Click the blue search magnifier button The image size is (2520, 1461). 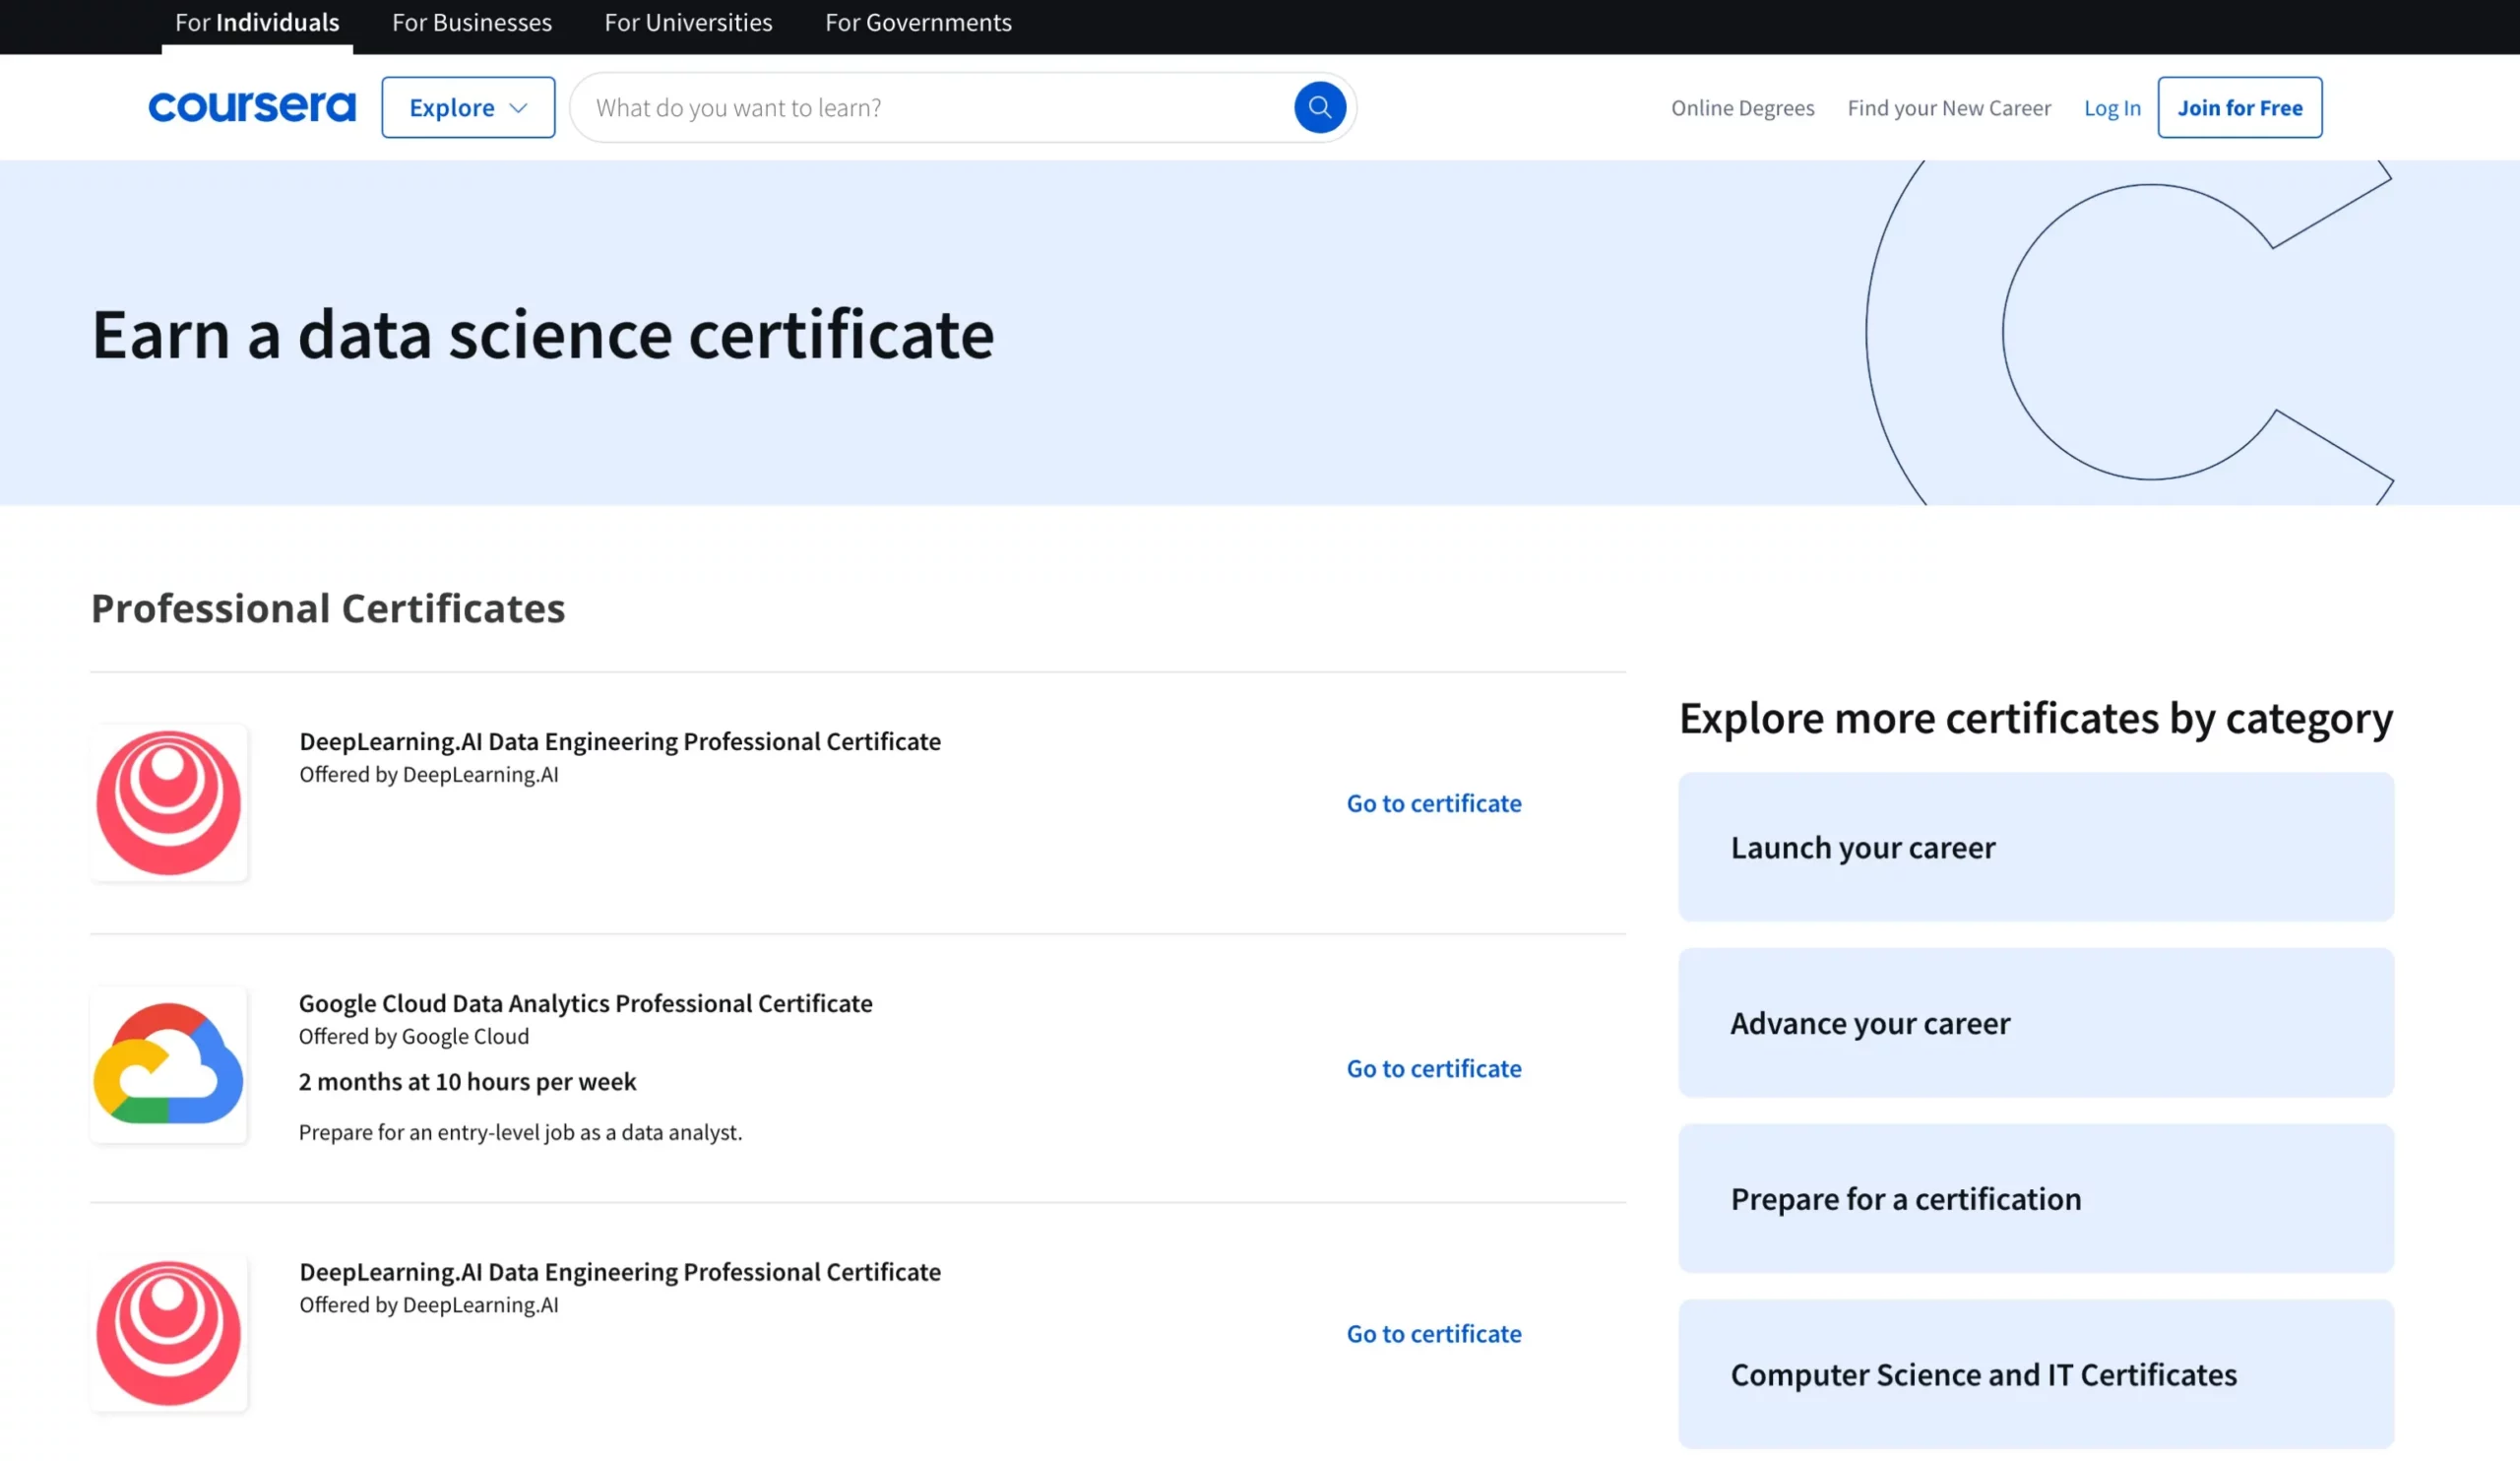point(1319,107)
